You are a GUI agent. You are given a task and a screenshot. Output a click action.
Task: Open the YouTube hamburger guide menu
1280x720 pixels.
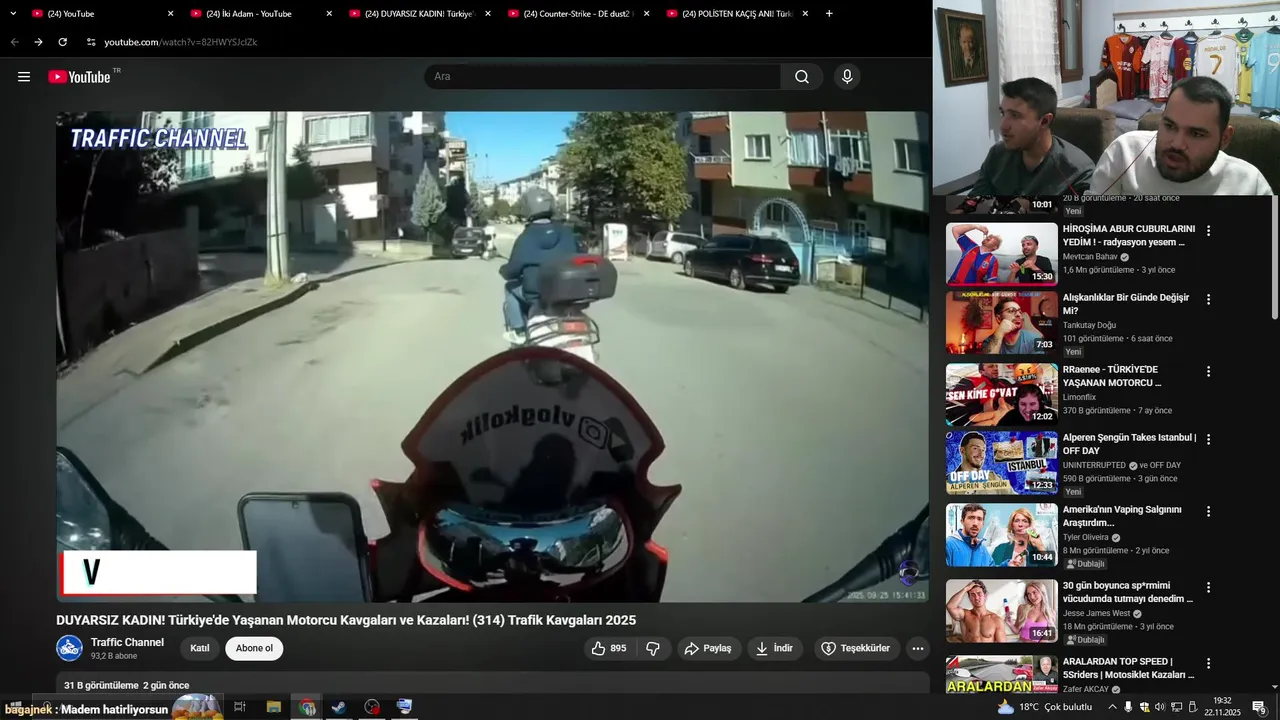[x=24, y=77]
